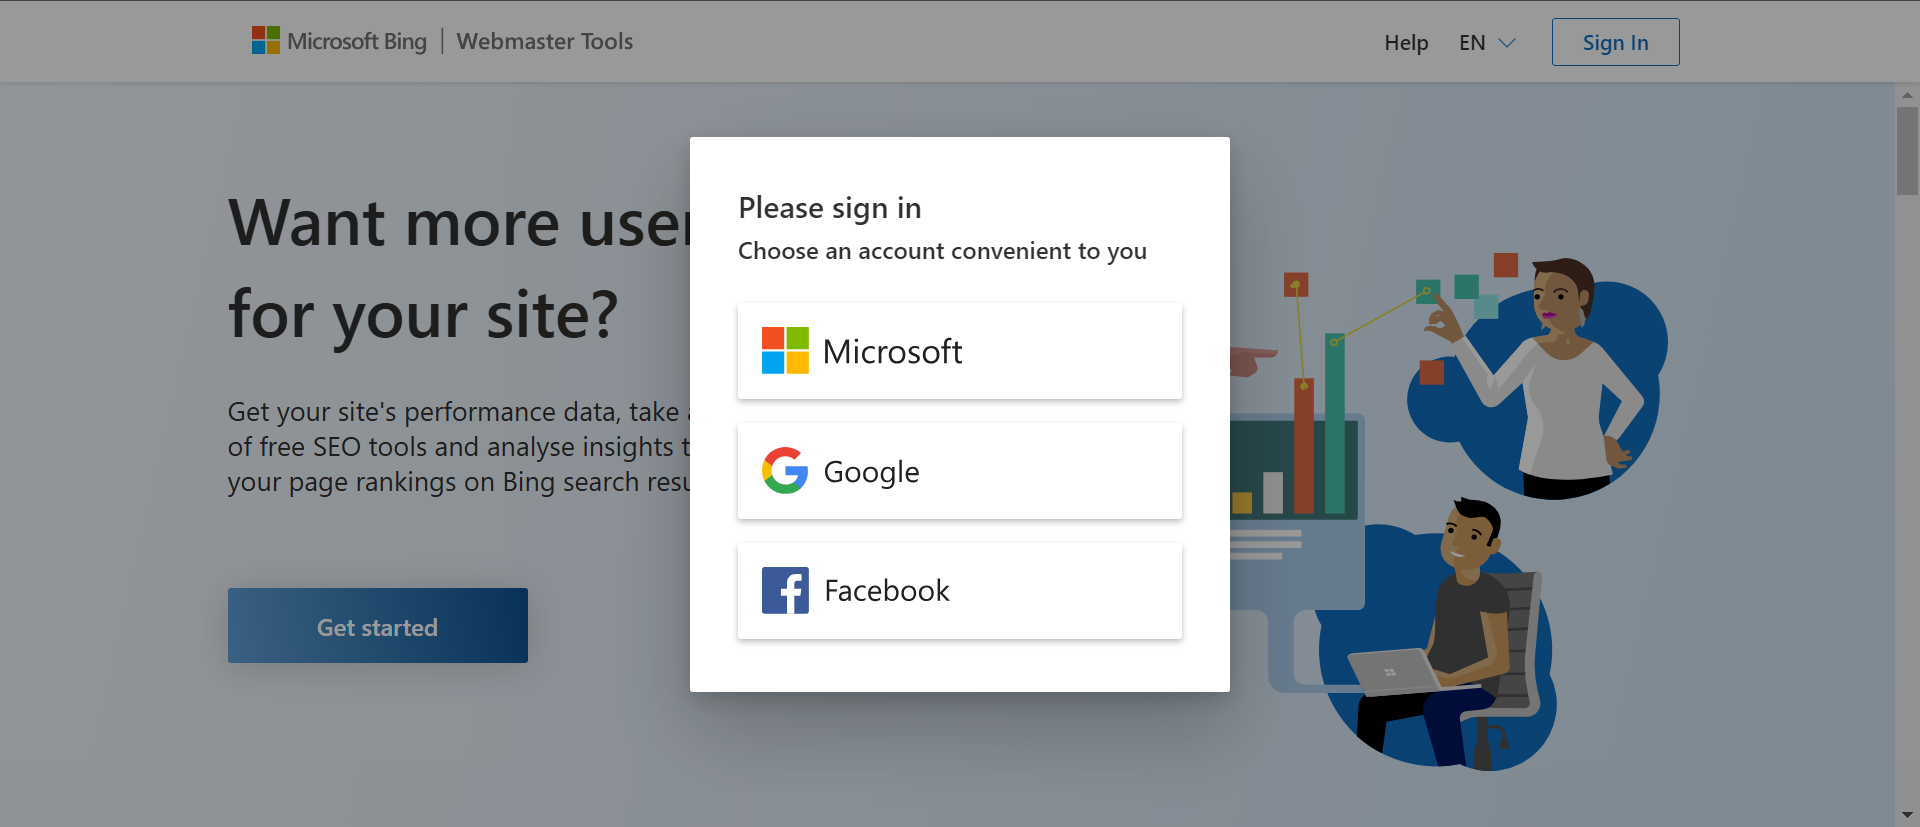Sign in with Microsoft account
This screenshot has height=827, width=1920.
pos(959,350)
